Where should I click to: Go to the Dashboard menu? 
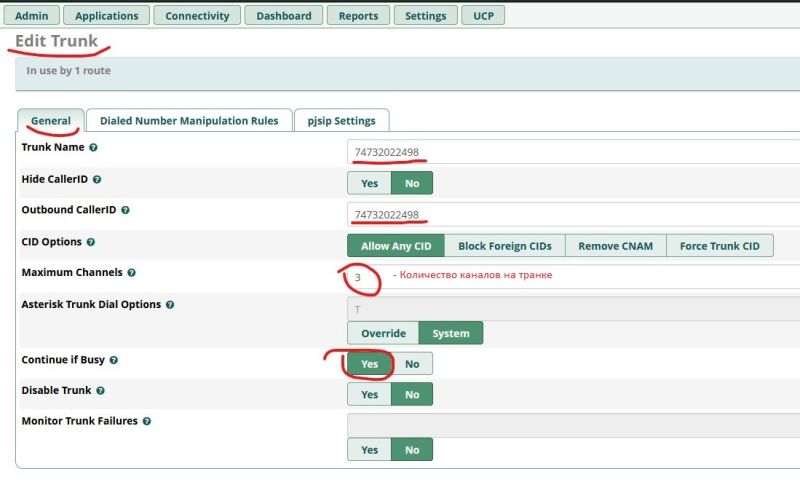click(x=284, y=15)
